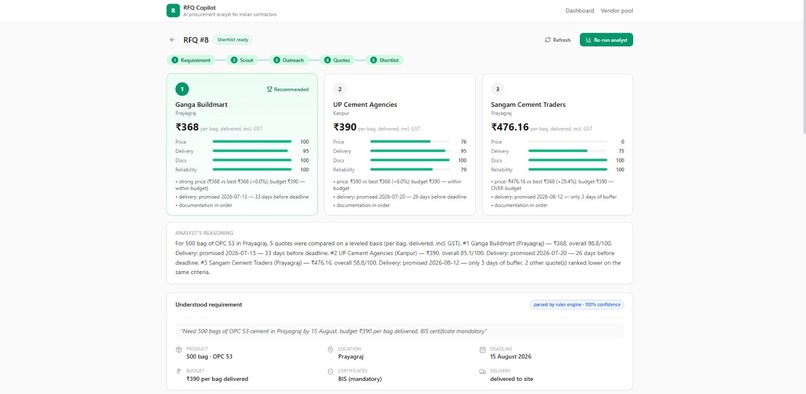
Task: Click the budget rupee icon
Action: (179, 371)
